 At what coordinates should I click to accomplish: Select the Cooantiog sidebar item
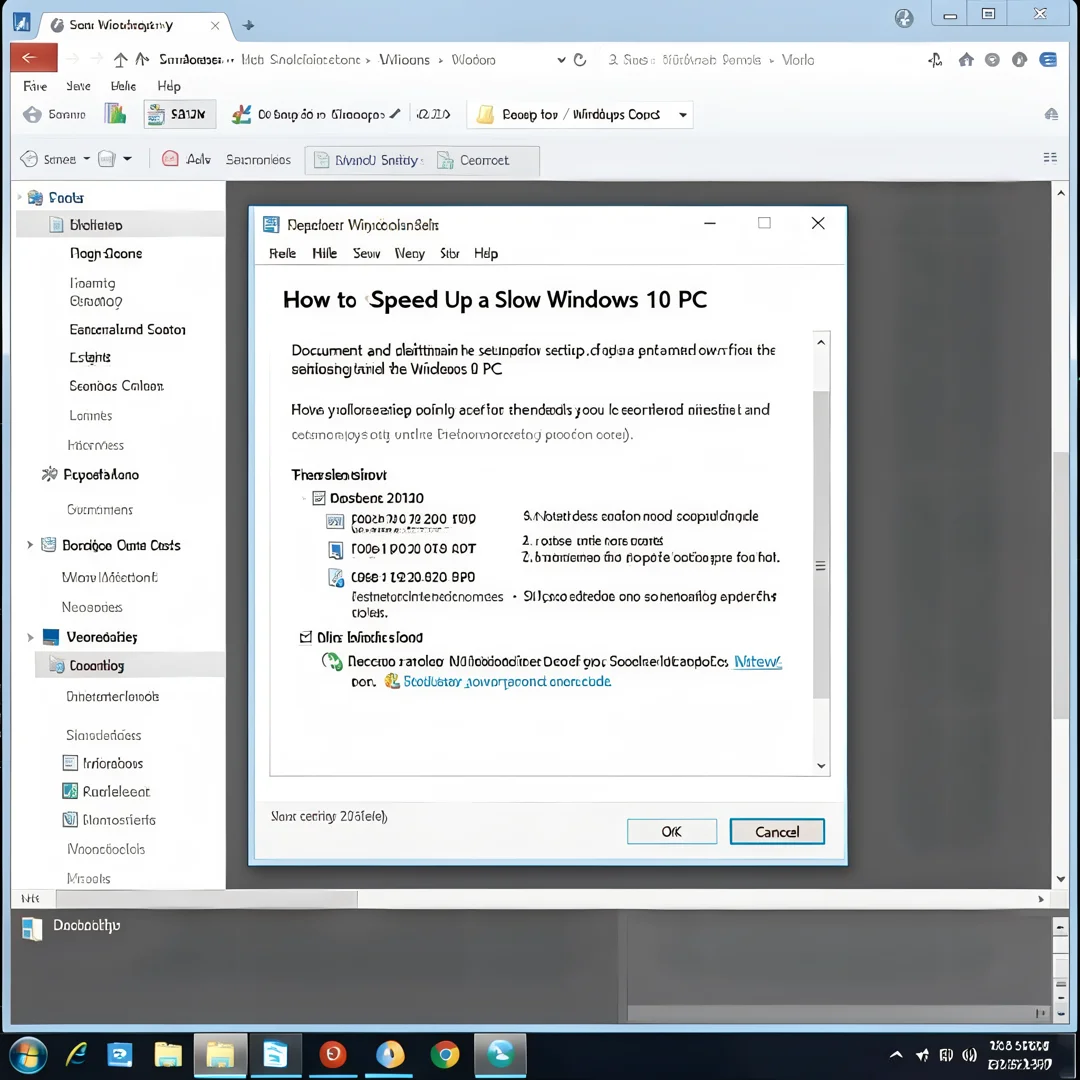pos(129,665)
